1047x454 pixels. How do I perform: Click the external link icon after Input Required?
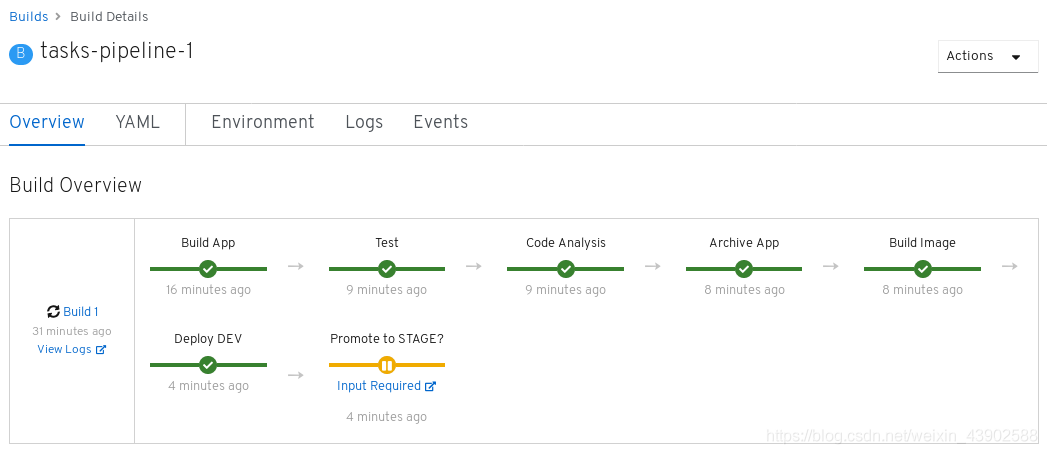point(431,386)
